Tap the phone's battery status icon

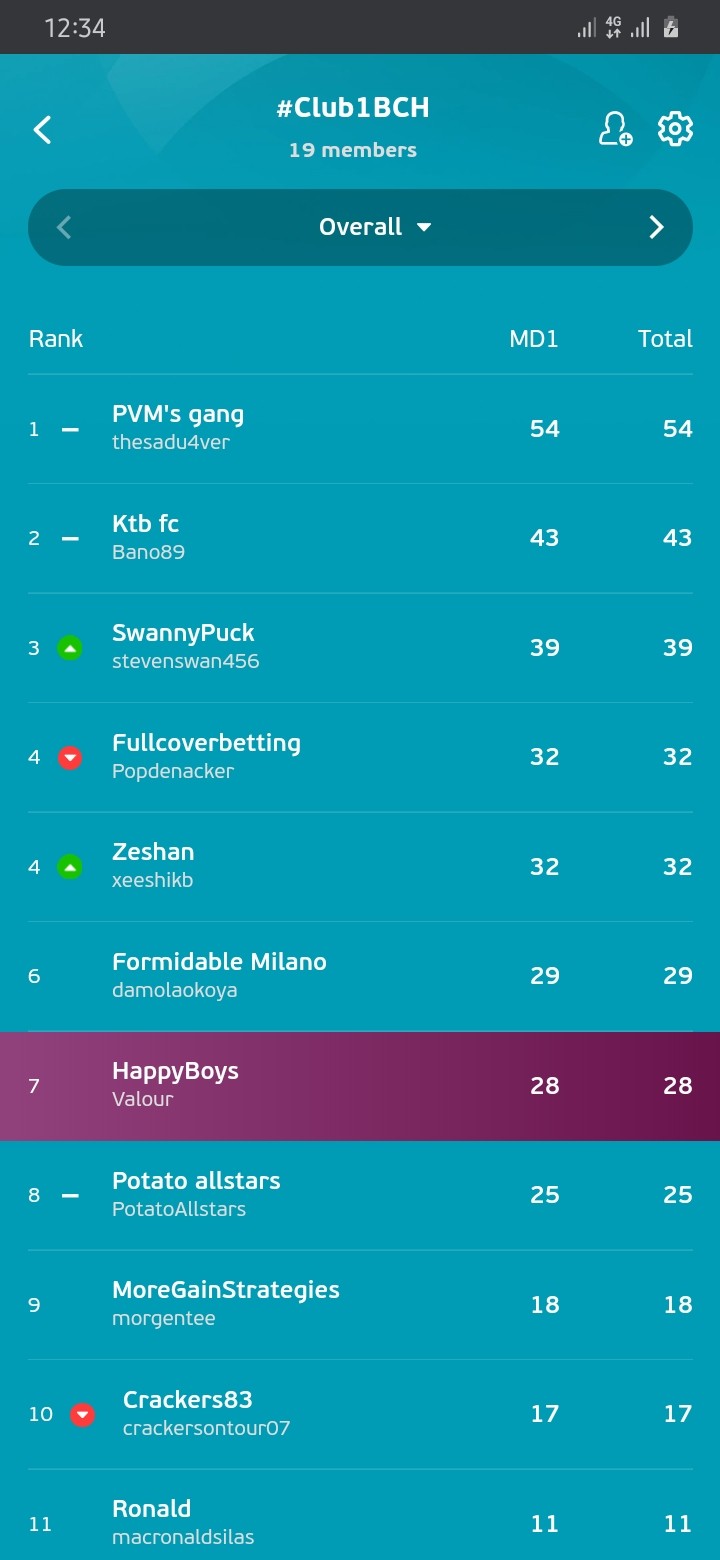click(671, 28)
